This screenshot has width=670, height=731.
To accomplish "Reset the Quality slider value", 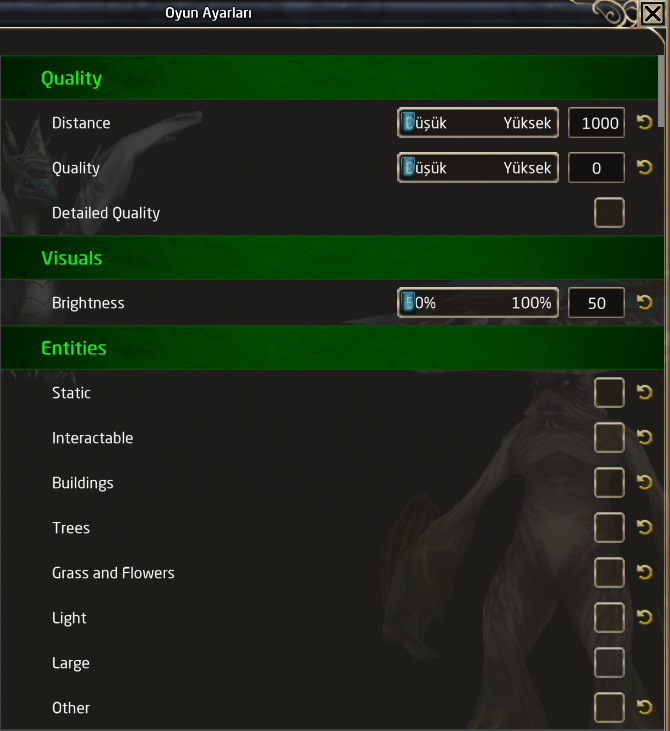I will 644,167.
